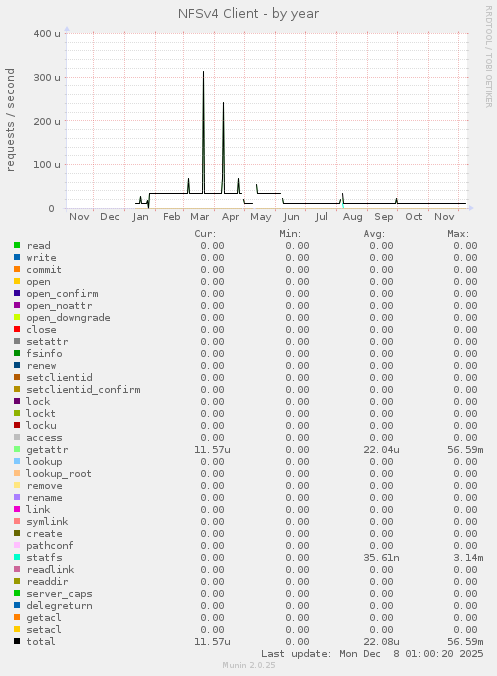497x676 pixels.
Task: Click the chart title NFSv4 Client - by year
Action: click(x=248, y=14)
